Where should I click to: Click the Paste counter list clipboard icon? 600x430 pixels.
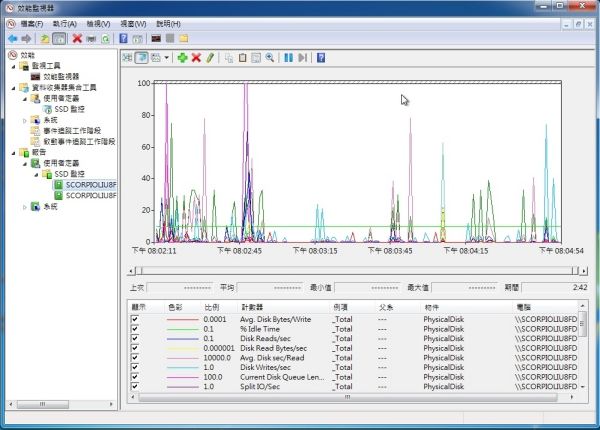click(243, 58)
